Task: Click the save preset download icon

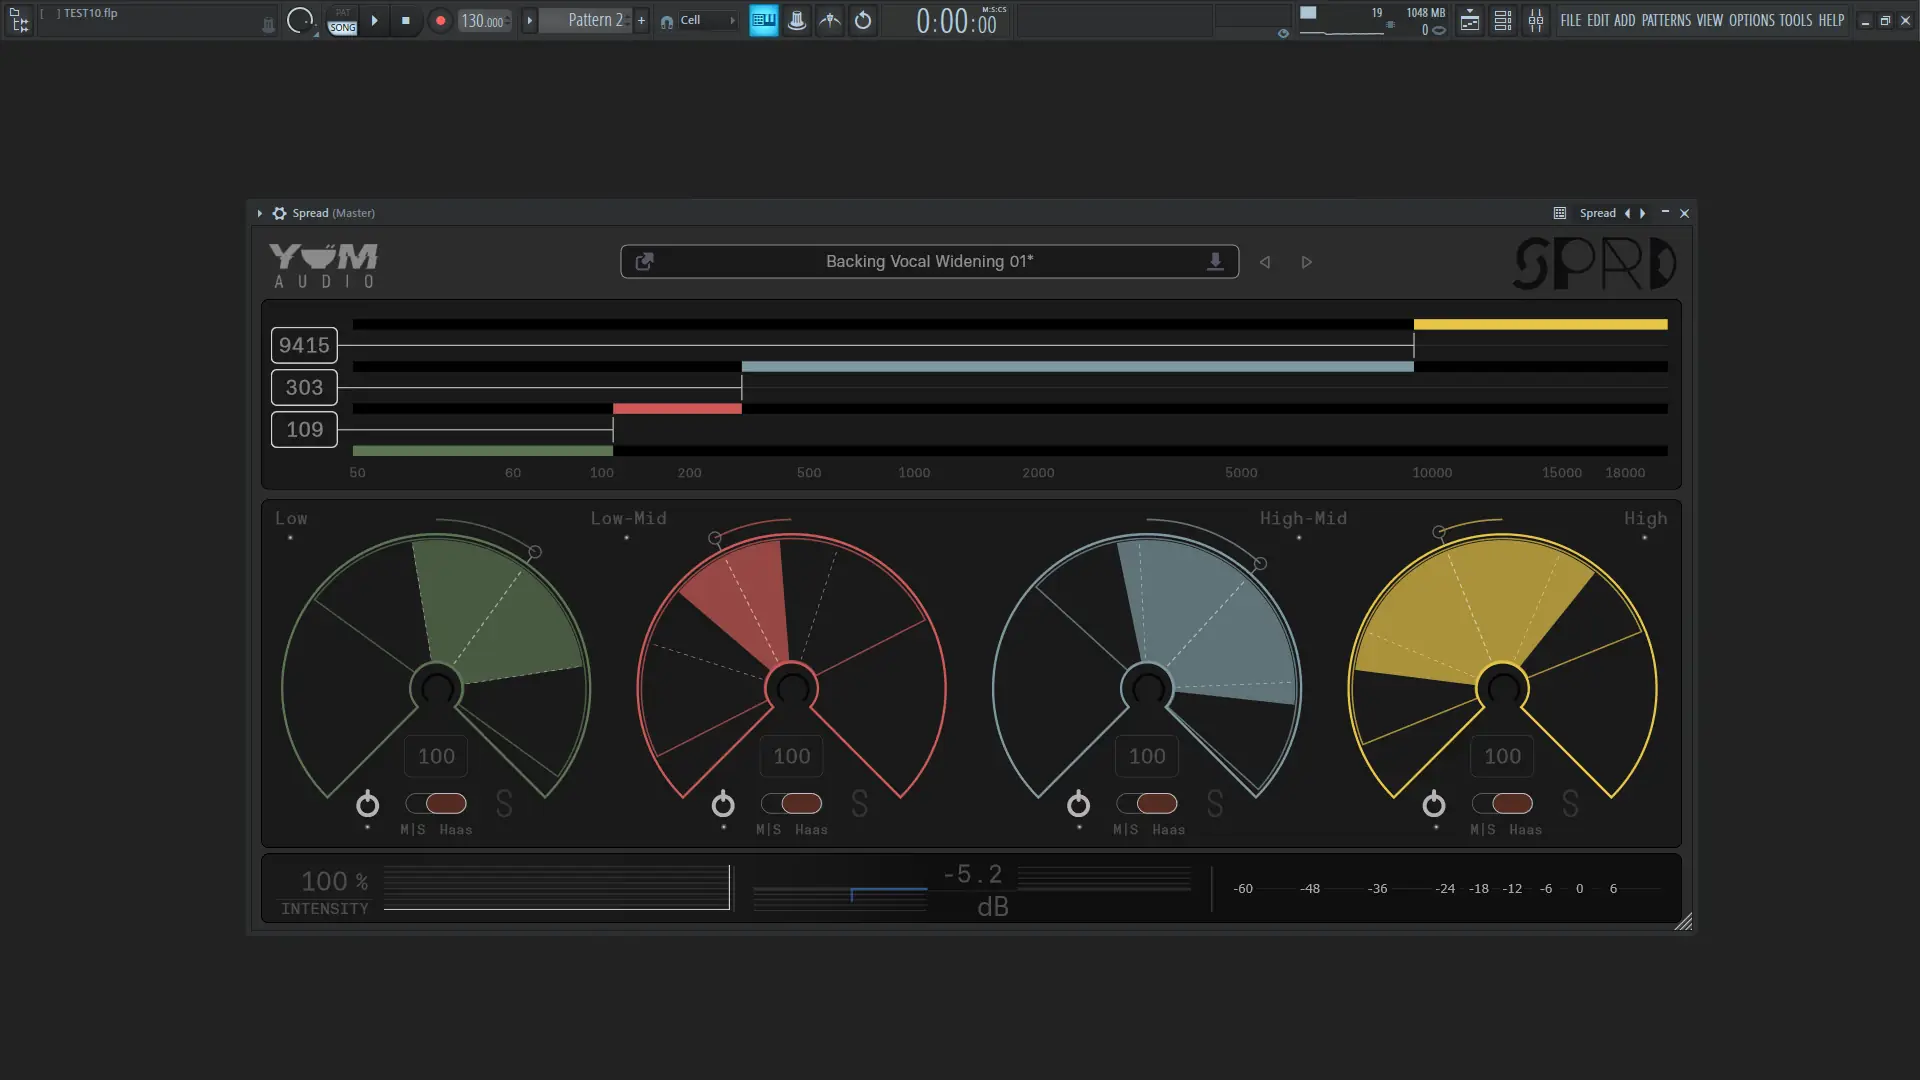Action: (1215, 261)
